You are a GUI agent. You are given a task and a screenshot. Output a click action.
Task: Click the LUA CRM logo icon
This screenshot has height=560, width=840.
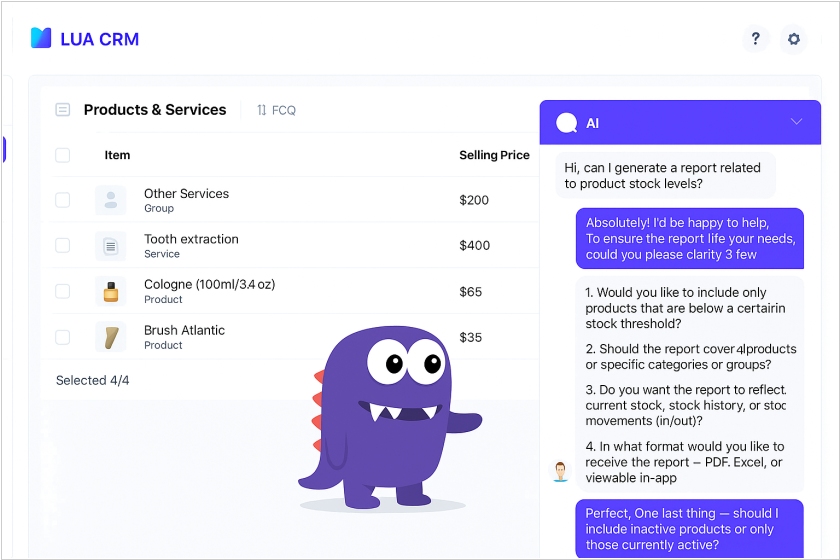tap(41, 39)
